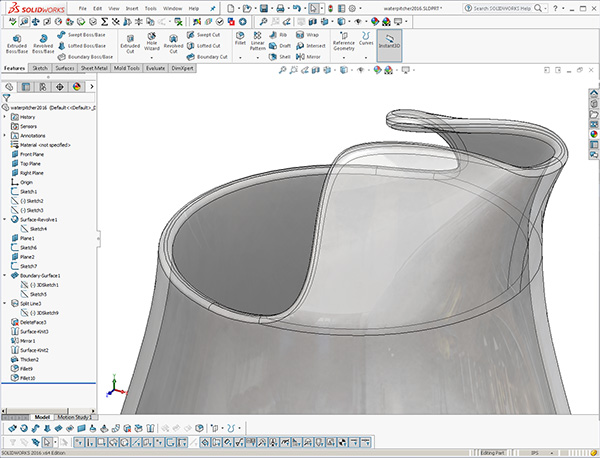Screen dimensions: 600x458
Task: Switch to the Evaluate tab
Action: (x=155, y=68)
